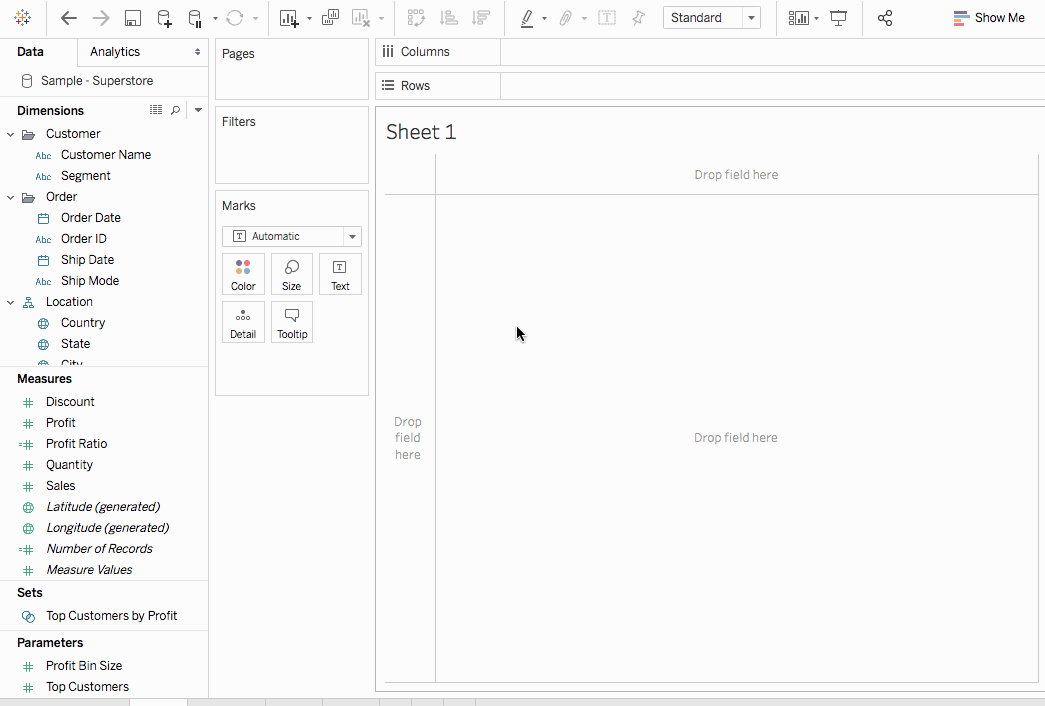Select the Ship Mode field
This screenshot has width=1045, height=706.
(90, 281)
